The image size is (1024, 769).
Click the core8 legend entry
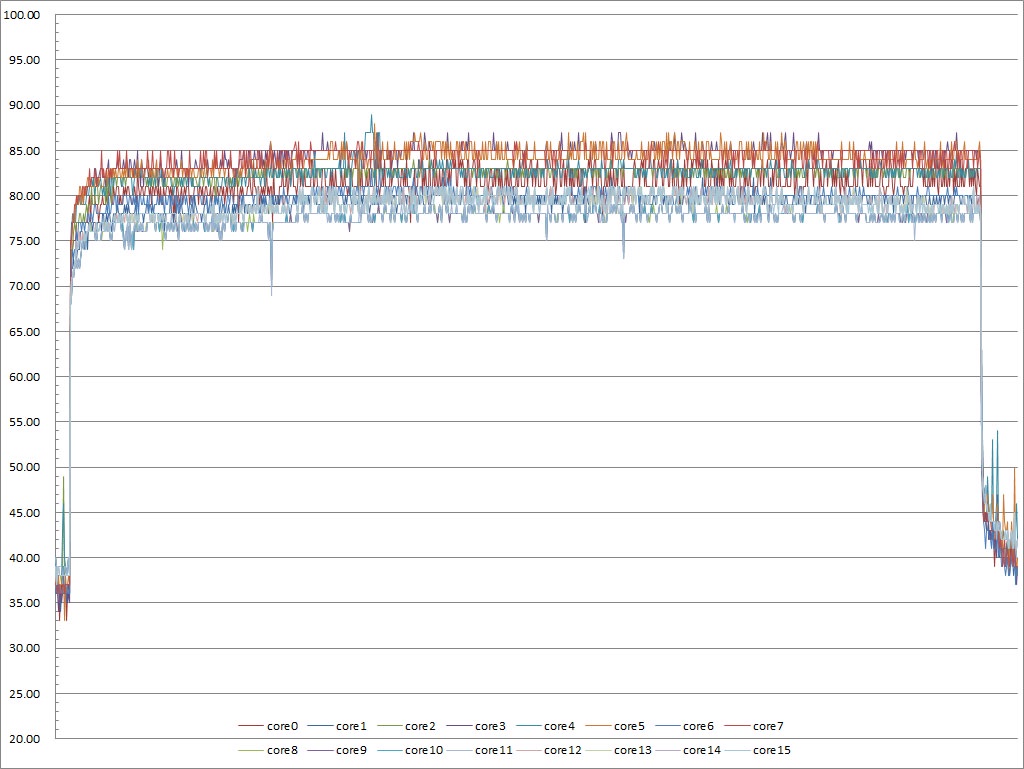[x=282, y=750]
